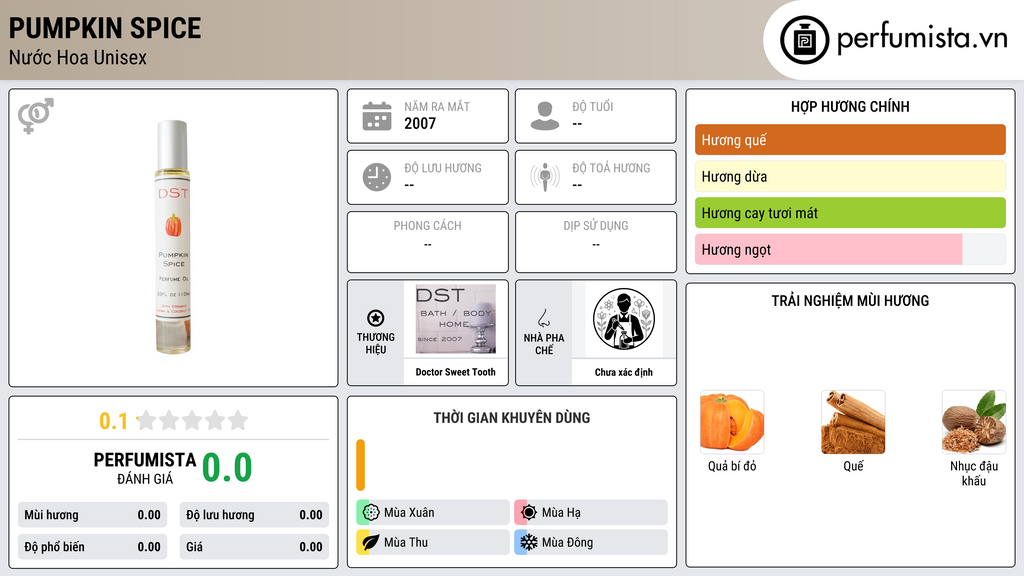The width and height of the screenshot is (1024, 576).
Task: Click the Hợp hương chính heading
Action: pos(850,106)
